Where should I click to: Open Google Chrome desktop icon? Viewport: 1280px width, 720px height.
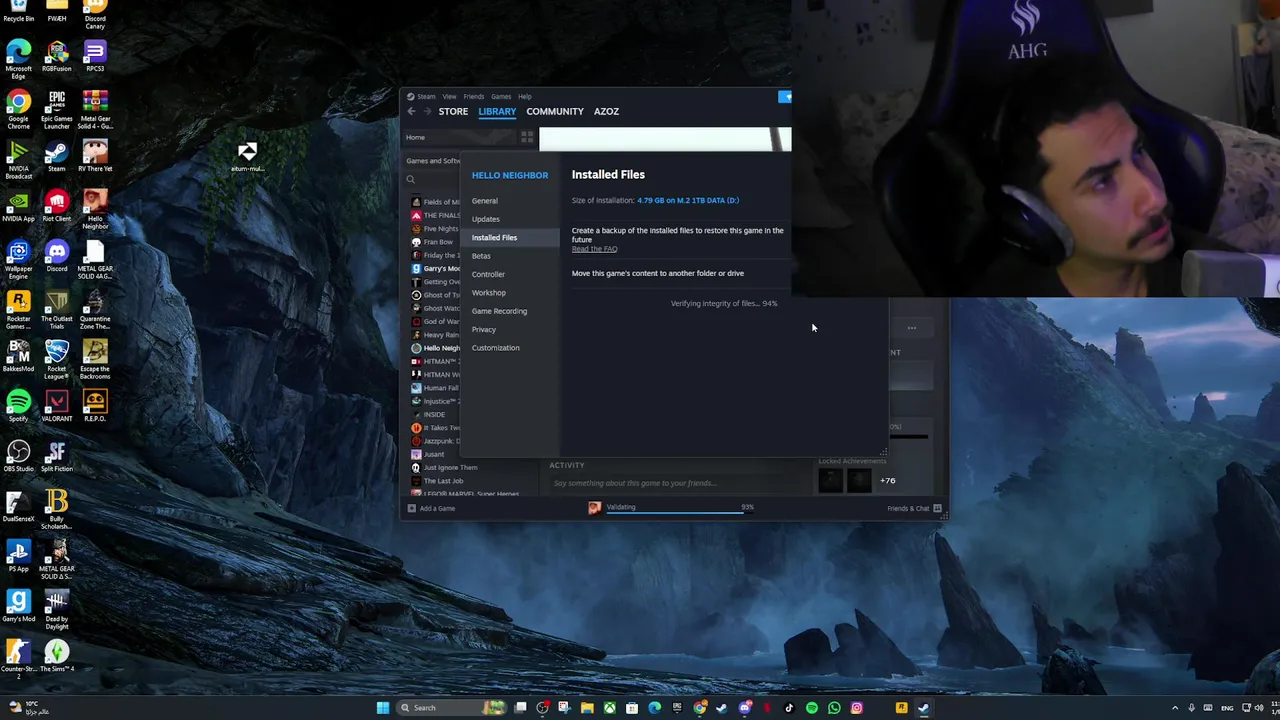[18, 110]
